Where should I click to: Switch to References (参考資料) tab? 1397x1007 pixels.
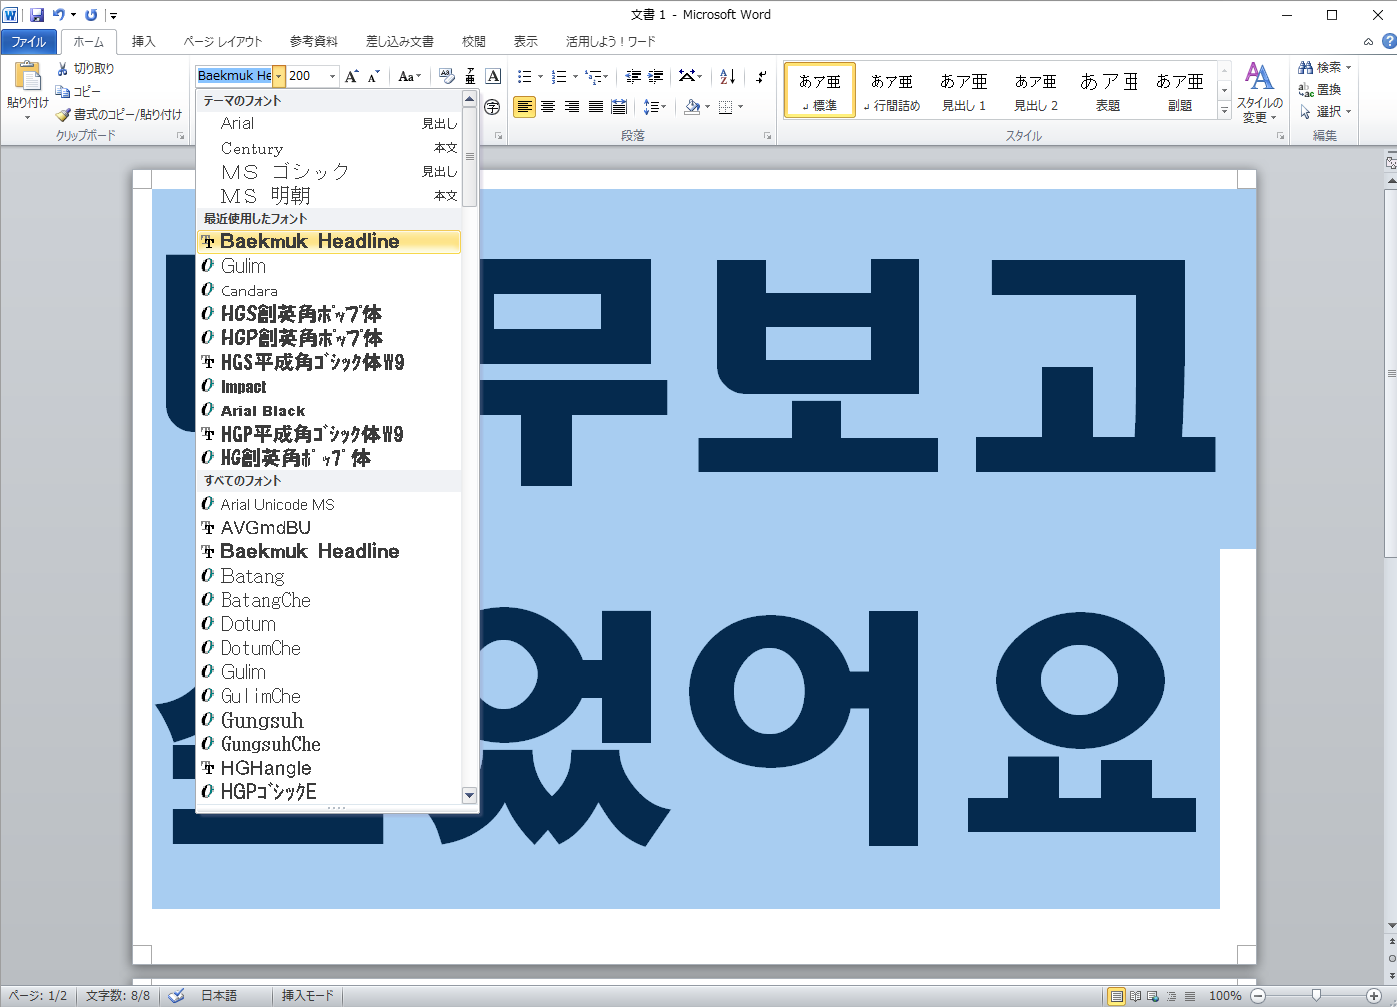click(313, 41)
